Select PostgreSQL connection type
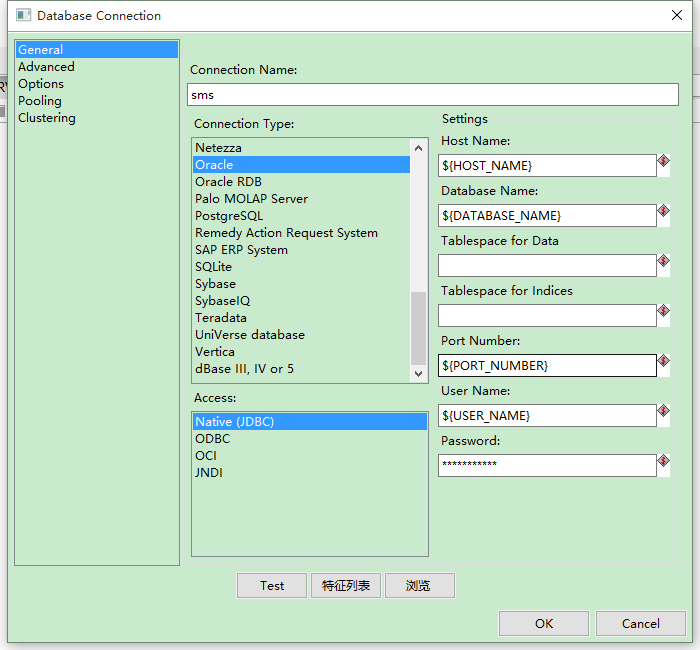Viewport: 700px width, 650px height. [301, 216]
